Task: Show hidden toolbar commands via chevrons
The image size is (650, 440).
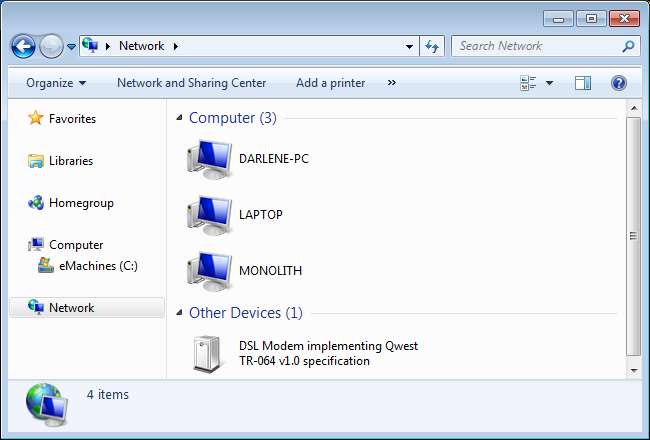Action: [391, 83]
